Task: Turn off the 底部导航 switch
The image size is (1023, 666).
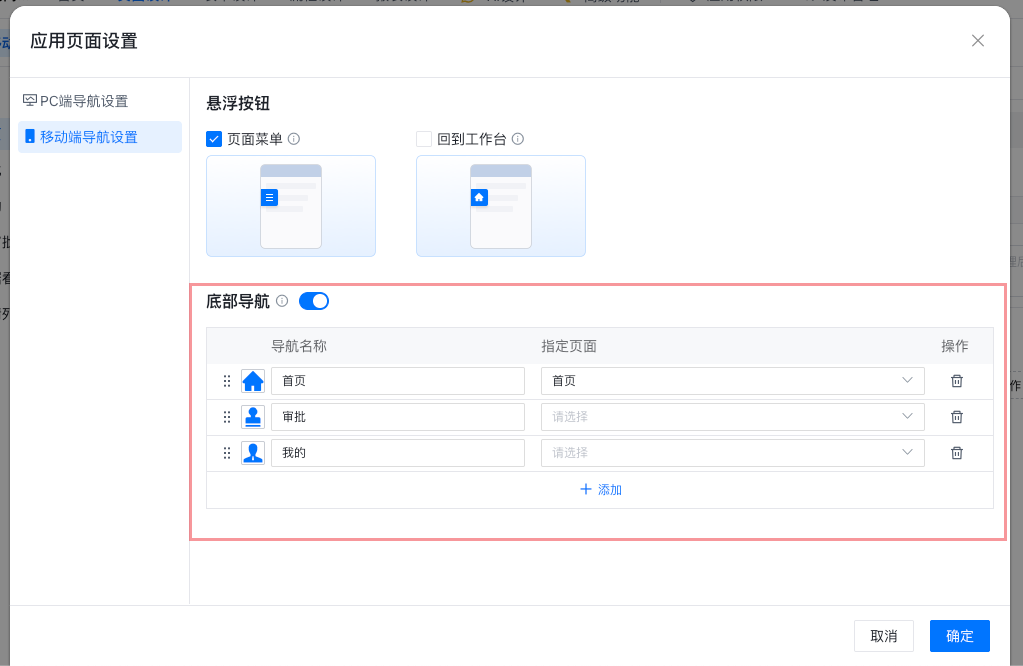Action: click(314, 301)
